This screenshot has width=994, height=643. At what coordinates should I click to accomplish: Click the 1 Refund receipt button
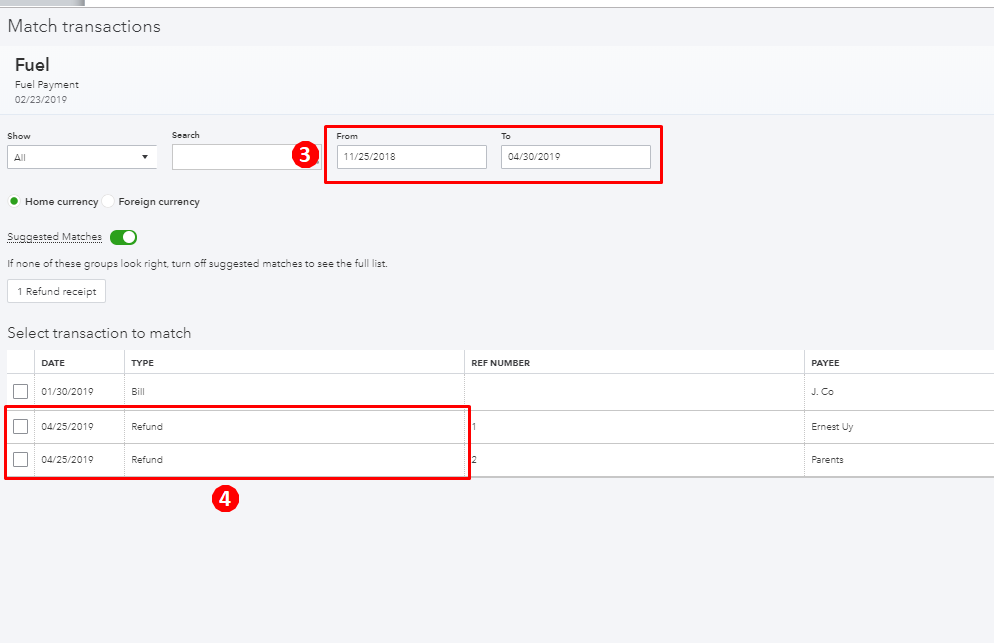56,291
